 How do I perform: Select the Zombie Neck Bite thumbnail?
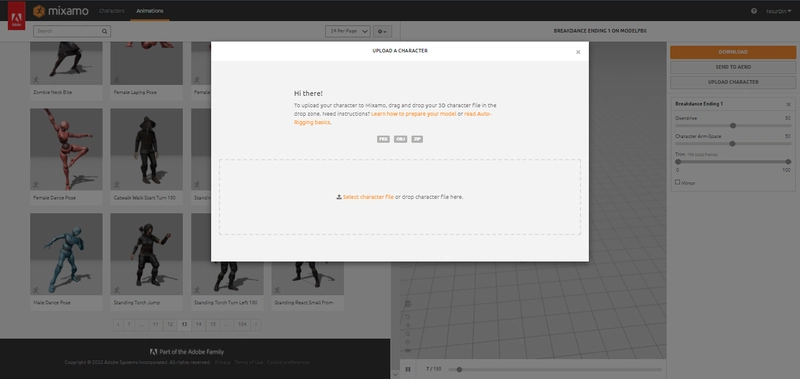(66, 63)
